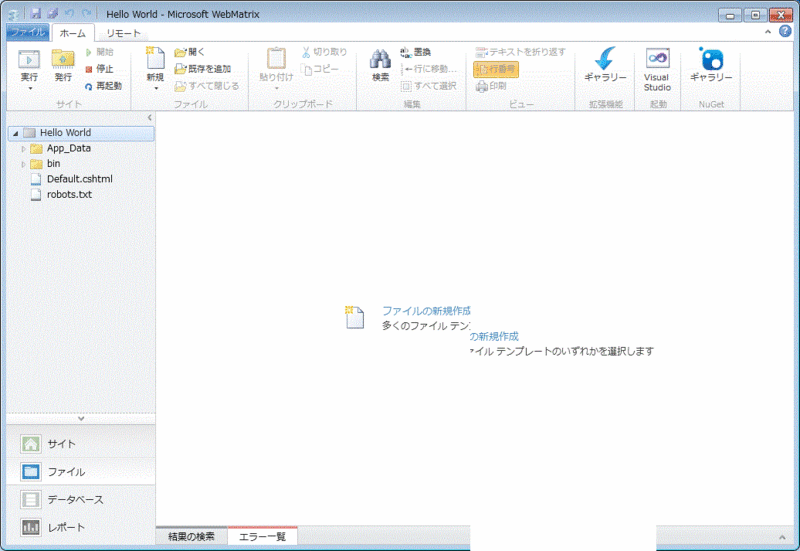The width and height of the screenshot is (800, 551).
Task: Open the NuGet ギャラリー icon
Action: click(x=711, y=59)
